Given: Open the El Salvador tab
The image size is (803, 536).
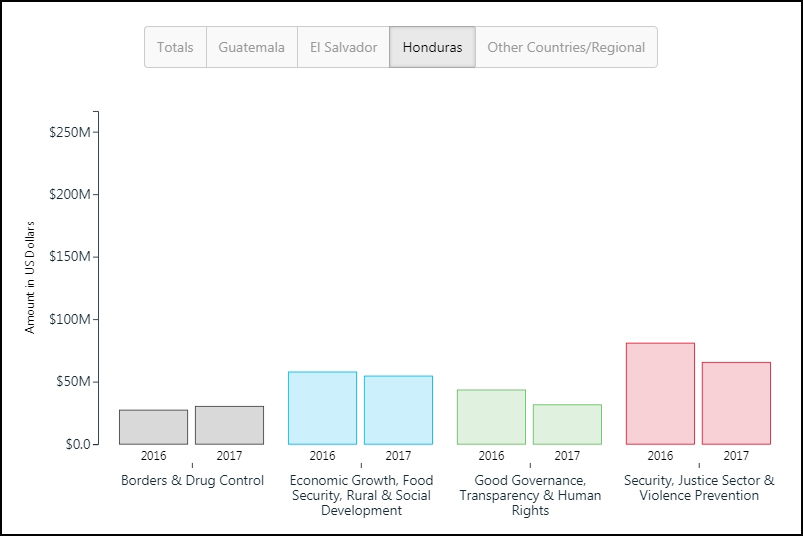Looking at the screenshot, I should tap(343, 47).
